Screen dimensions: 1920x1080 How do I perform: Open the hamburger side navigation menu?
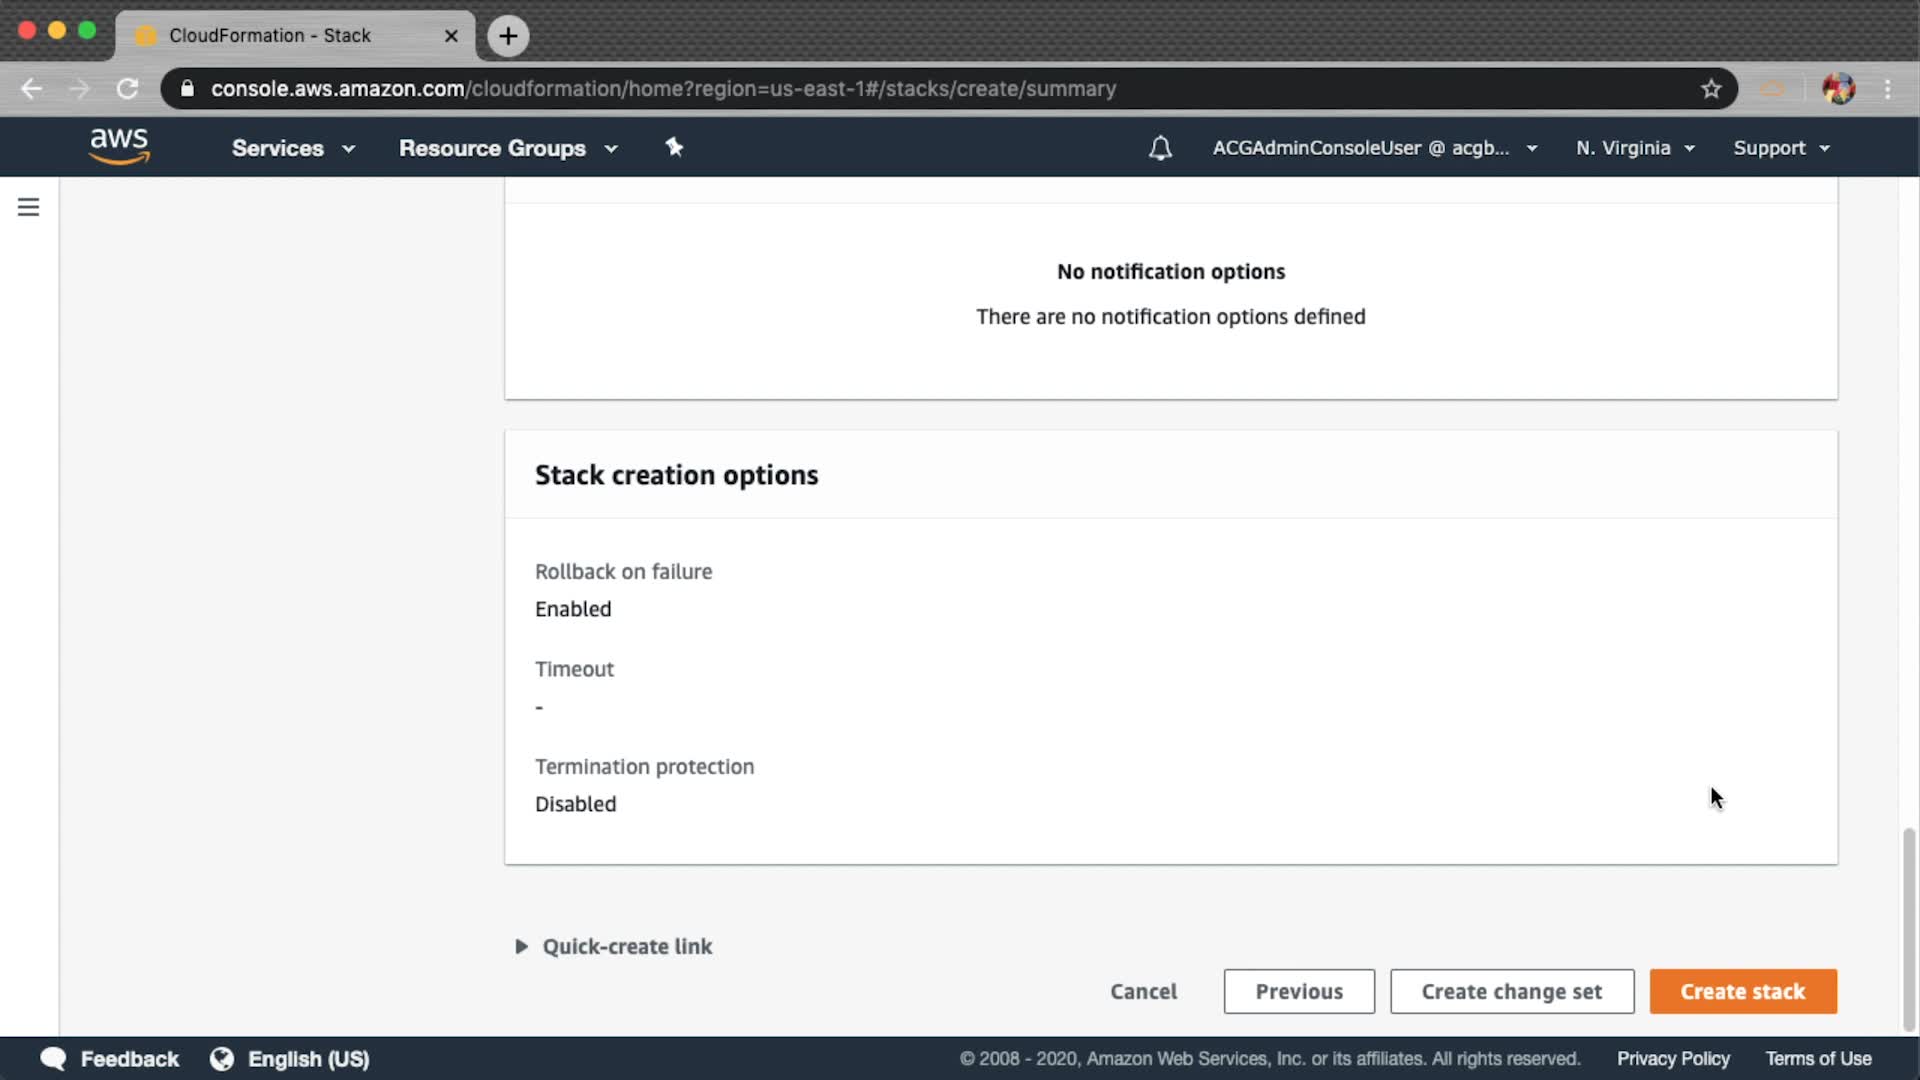pos(28,207)
